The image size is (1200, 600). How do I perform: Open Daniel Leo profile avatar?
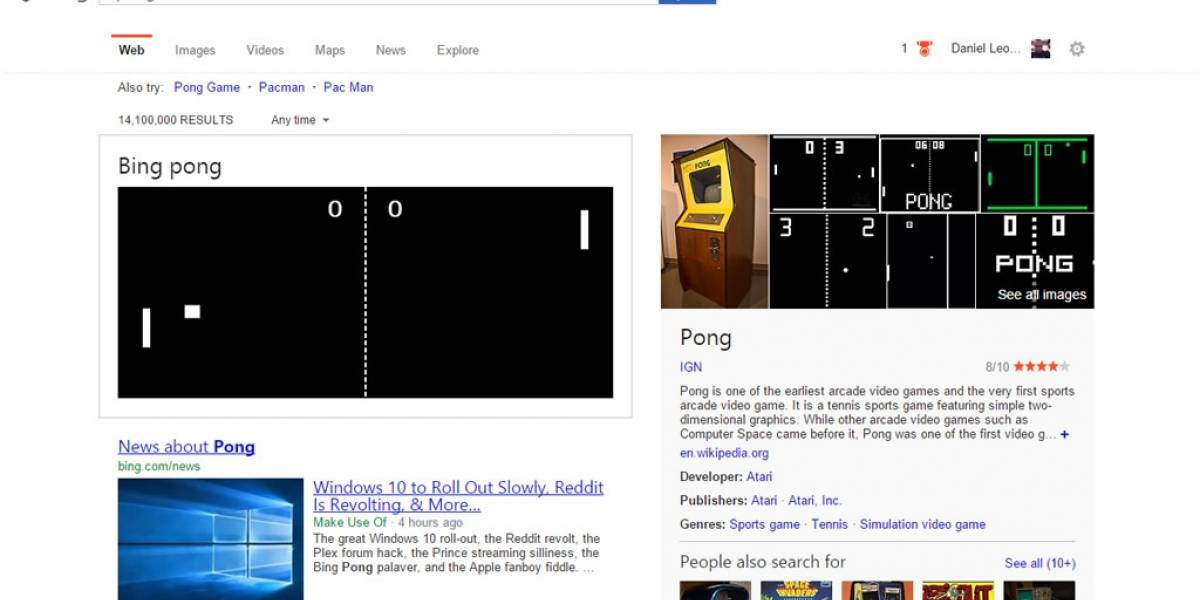click(1041, 49)
